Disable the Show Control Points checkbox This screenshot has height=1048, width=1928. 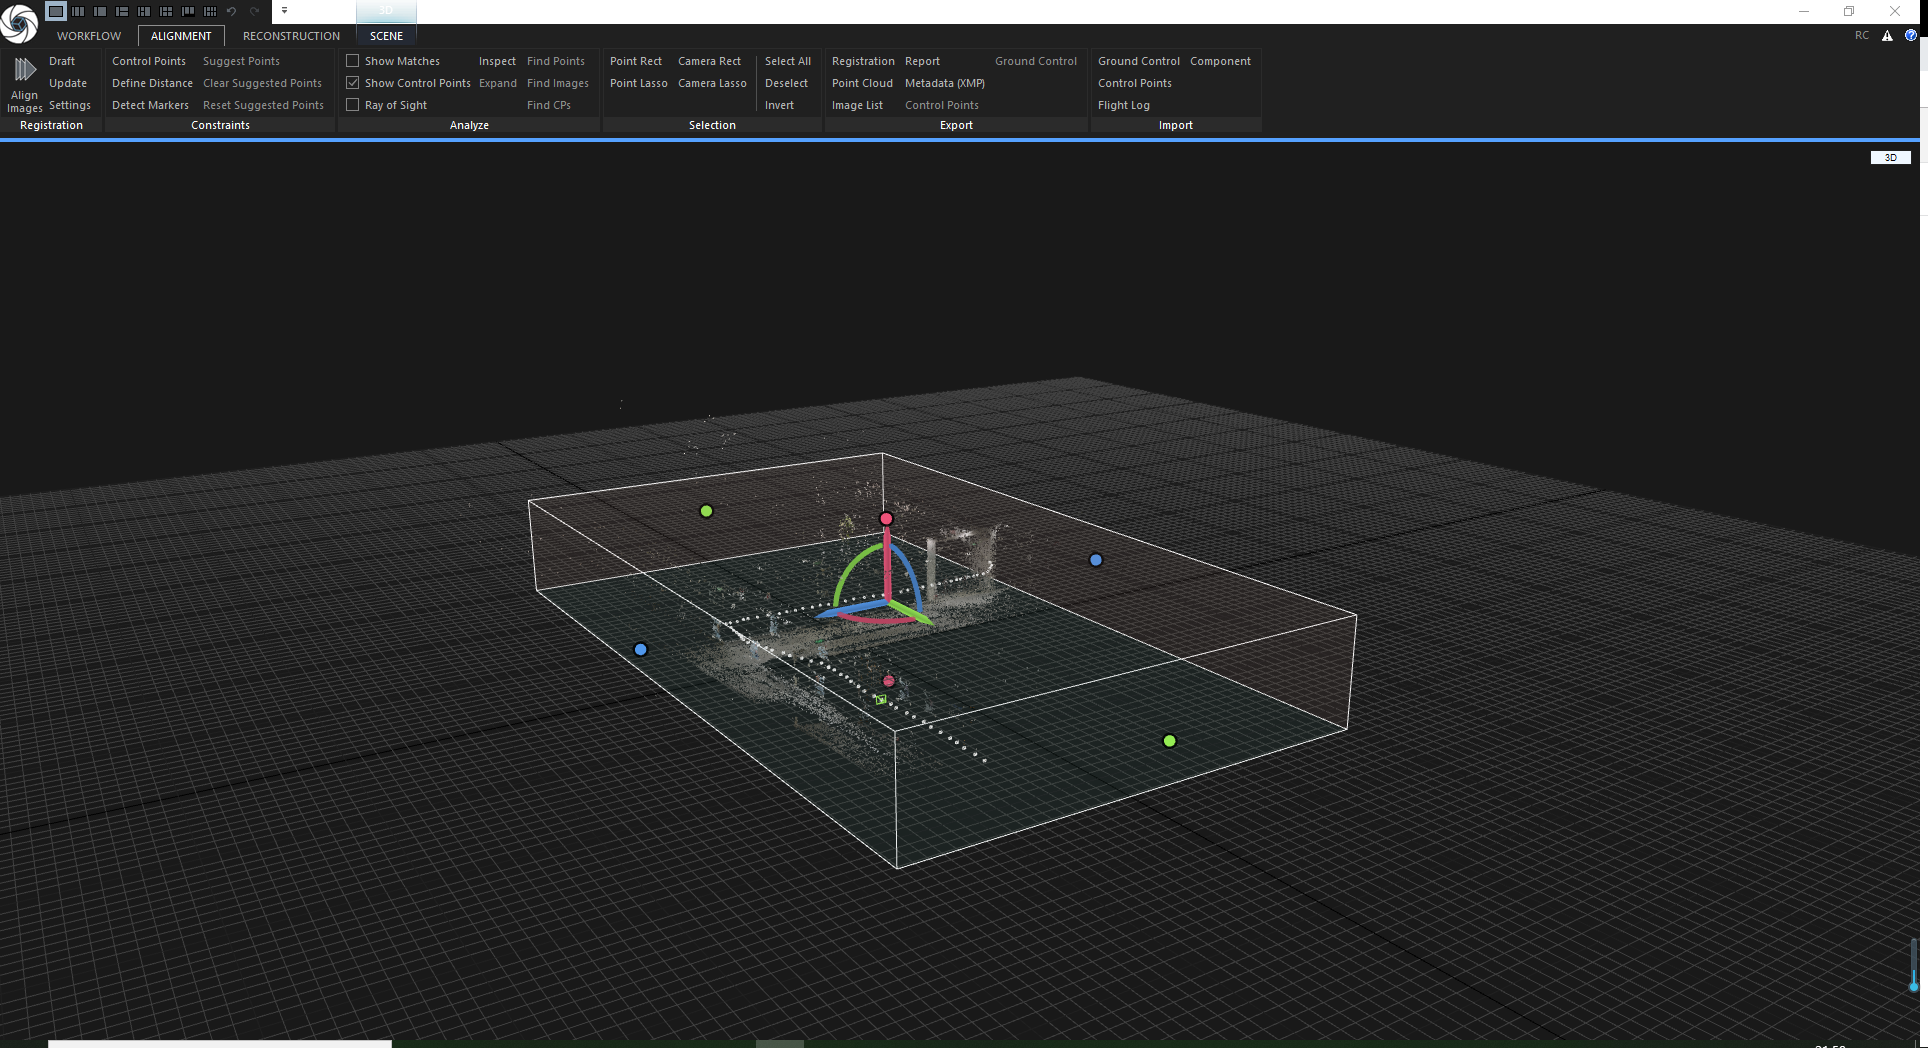pyautogui.click(x=352, y=83)
